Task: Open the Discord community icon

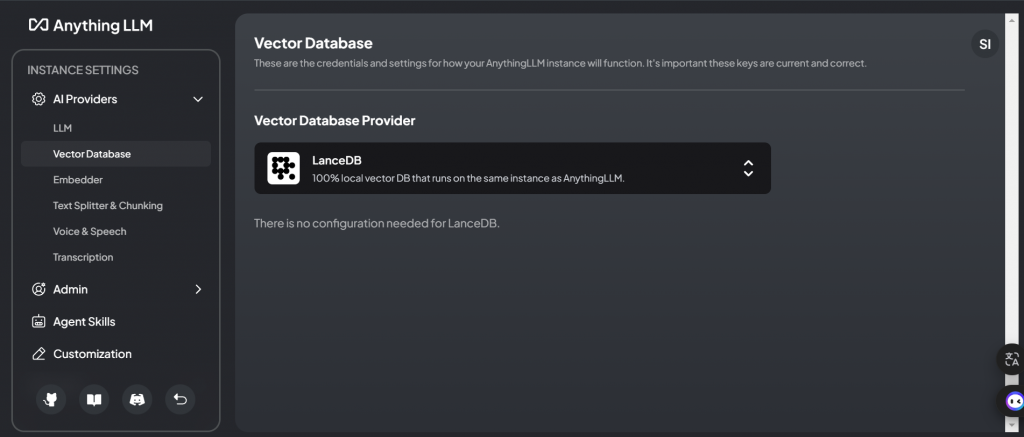Action: click(x=137, y=399)
